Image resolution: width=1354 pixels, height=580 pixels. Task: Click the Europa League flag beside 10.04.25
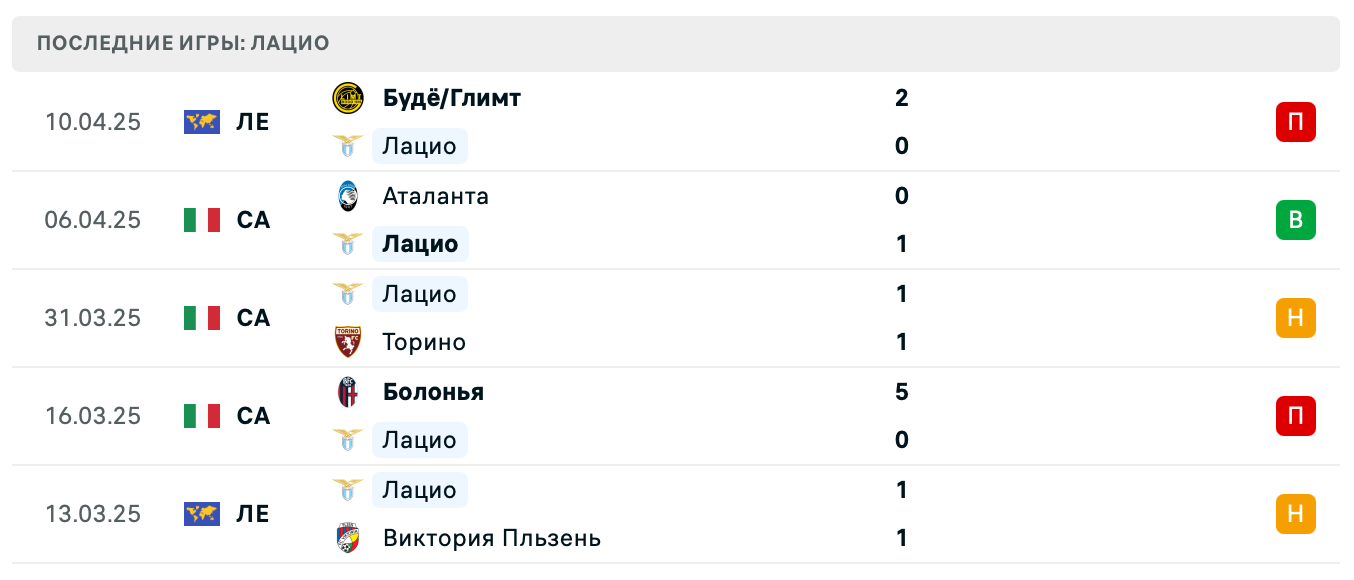[x=201, y=121]
